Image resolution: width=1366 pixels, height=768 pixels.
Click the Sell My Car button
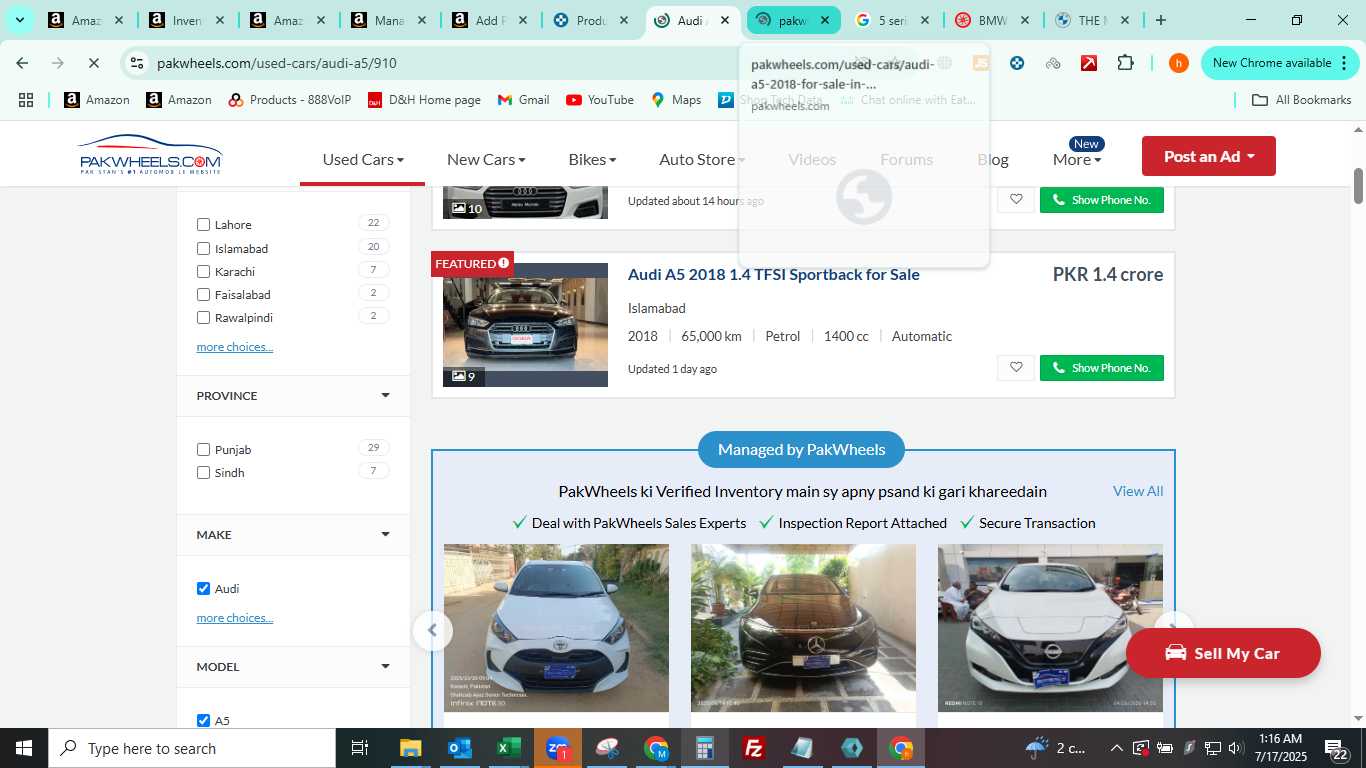[x=1223, y=653]
